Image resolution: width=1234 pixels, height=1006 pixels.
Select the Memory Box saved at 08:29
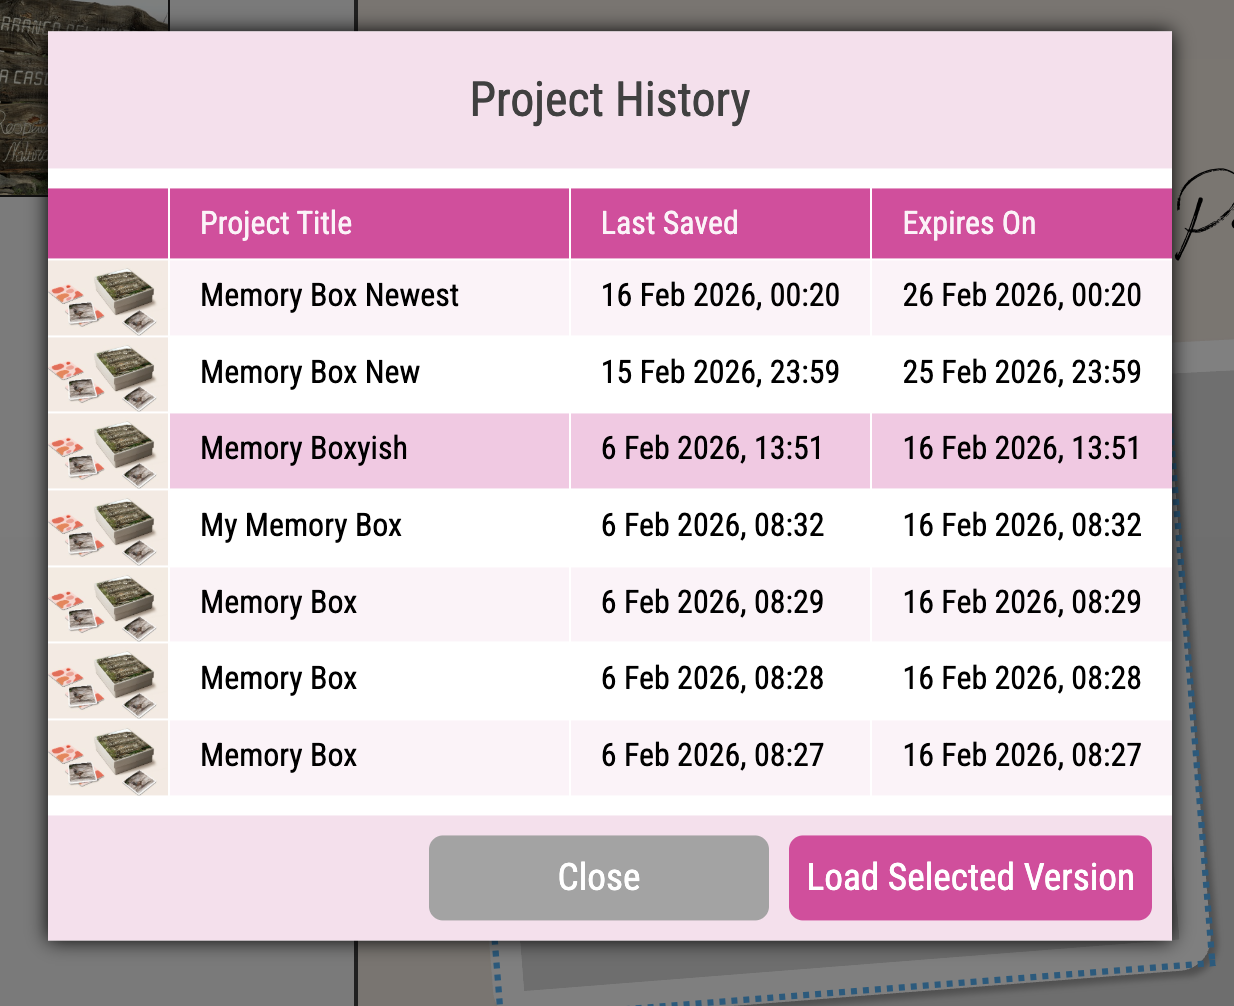click(x=370, y=603)
